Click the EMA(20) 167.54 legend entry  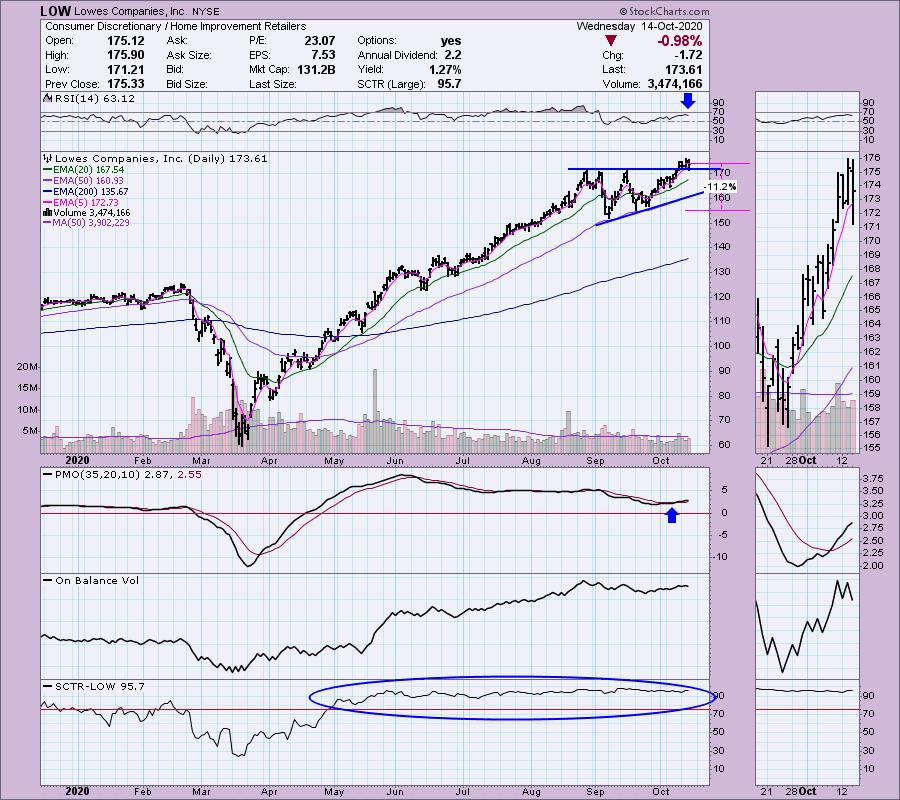(88, 170)
